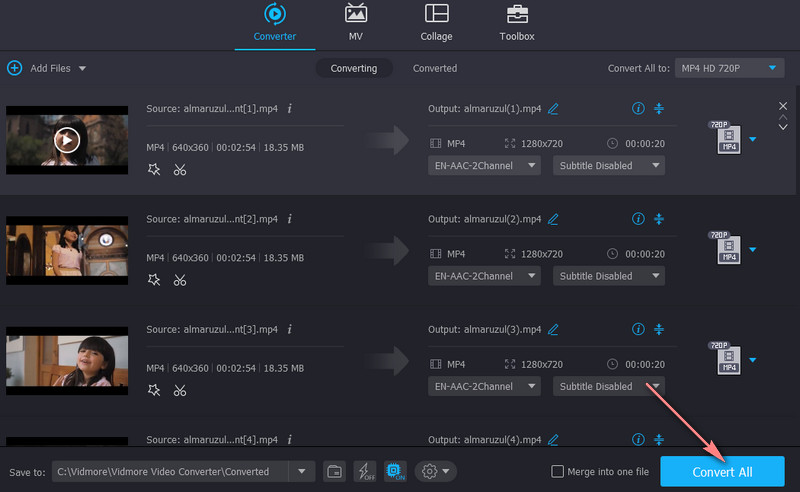Image resolution: width=800 pixels, height=492 pixels.
Task: Expand the Subtitle Disabled dropdown for the second video
Action: [609, 276]
